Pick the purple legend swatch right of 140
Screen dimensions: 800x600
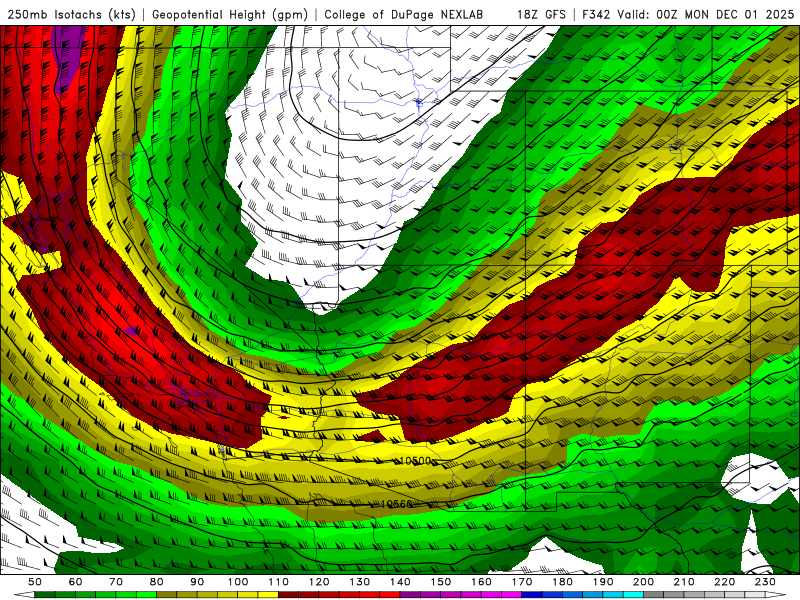pyautogui.click(x=410, y=595)
